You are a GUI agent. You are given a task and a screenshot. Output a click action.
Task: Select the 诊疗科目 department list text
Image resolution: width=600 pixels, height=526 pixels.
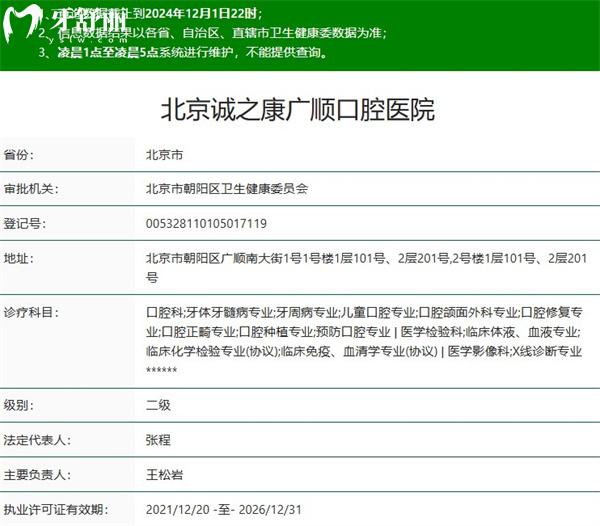[x=364, y=341]
